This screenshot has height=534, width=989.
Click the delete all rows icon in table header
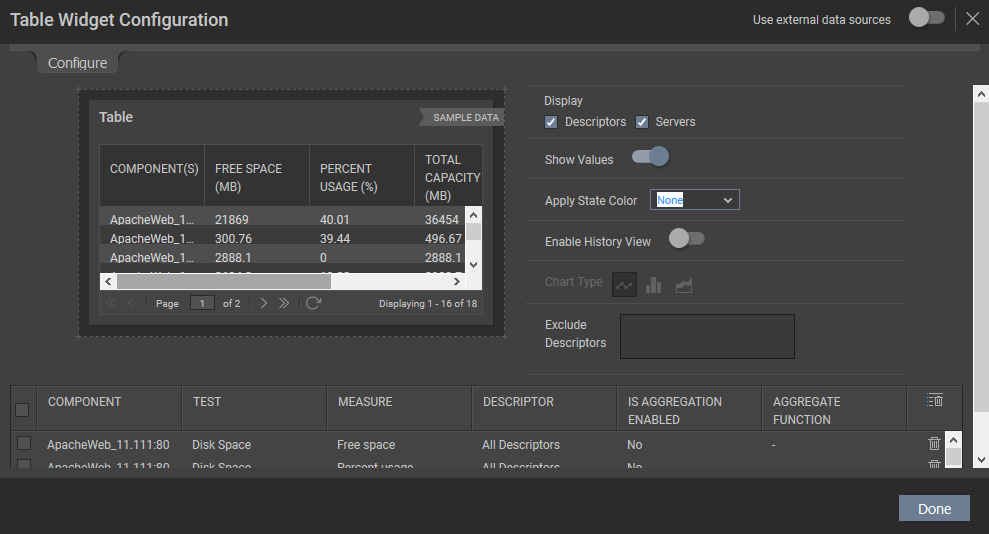pos(935,400)
